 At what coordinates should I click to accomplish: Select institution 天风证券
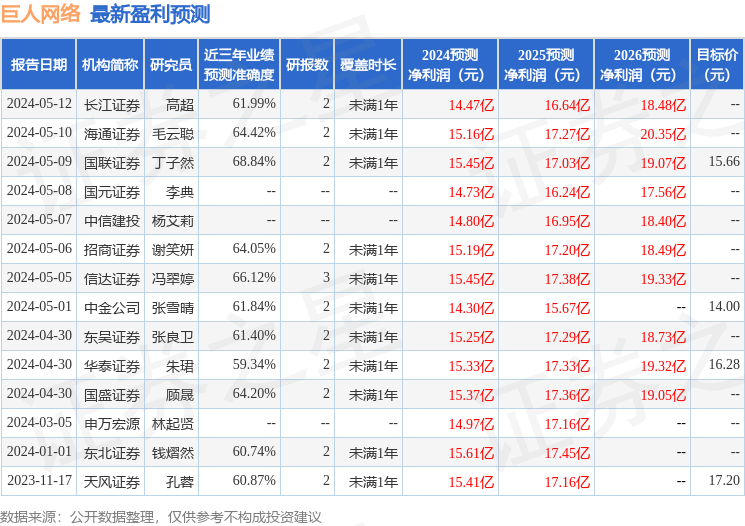click(112, 482)
